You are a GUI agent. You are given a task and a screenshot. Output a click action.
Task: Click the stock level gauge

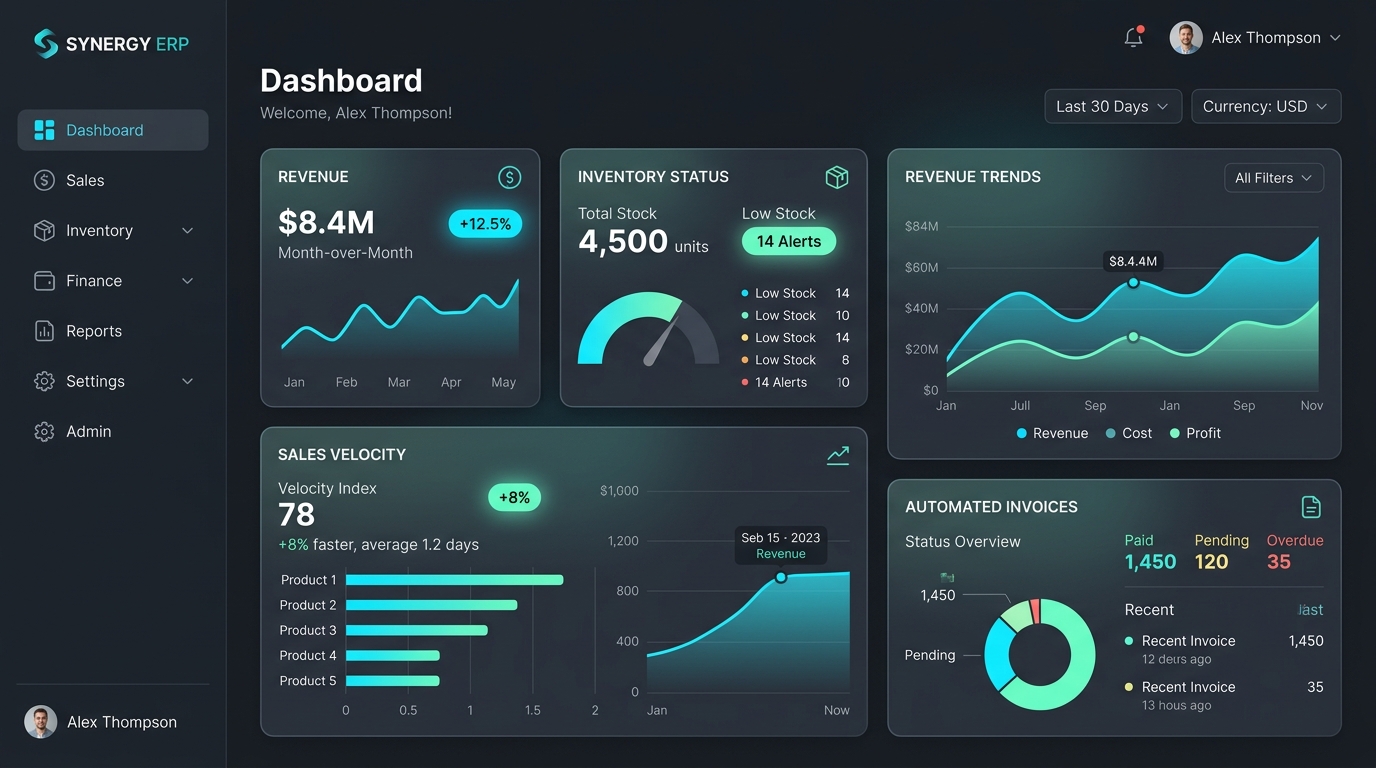pyautogui.click(x=648, y=329)
